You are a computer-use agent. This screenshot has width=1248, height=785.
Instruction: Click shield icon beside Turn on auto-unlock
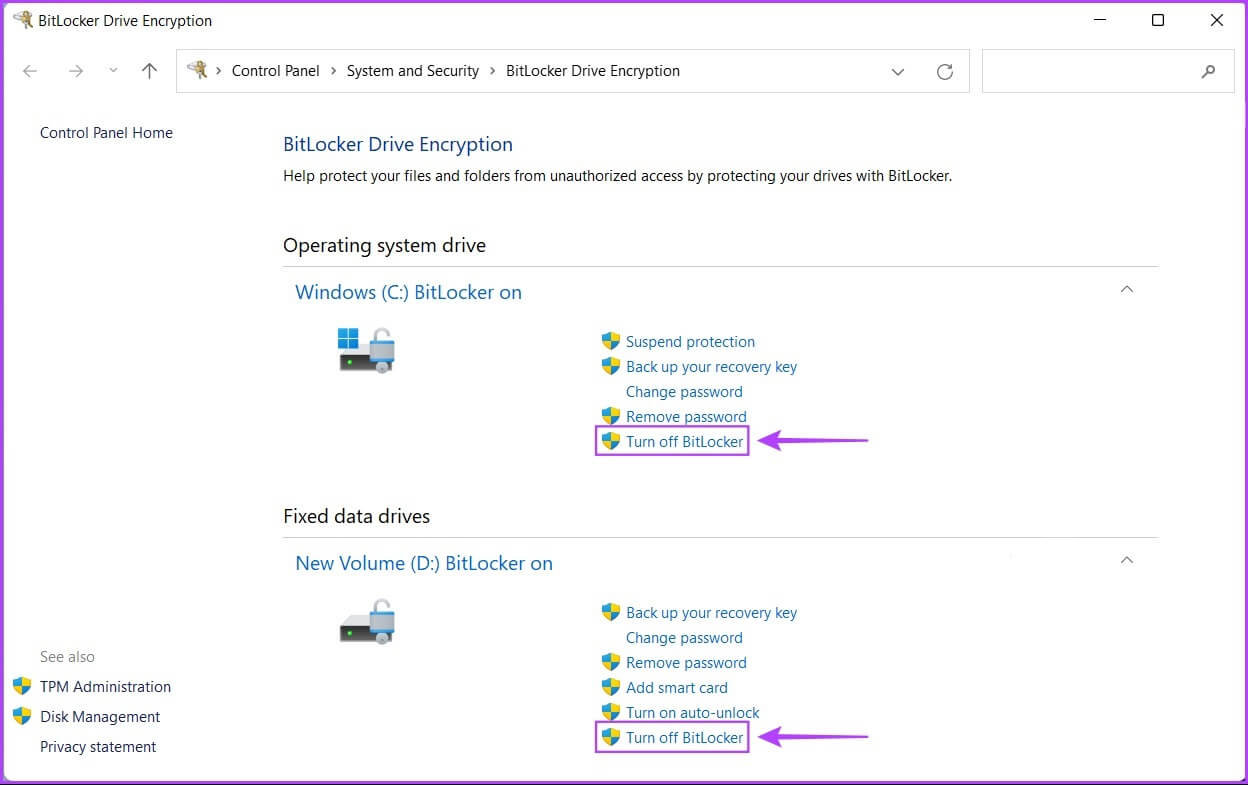[x=611, y=712]
